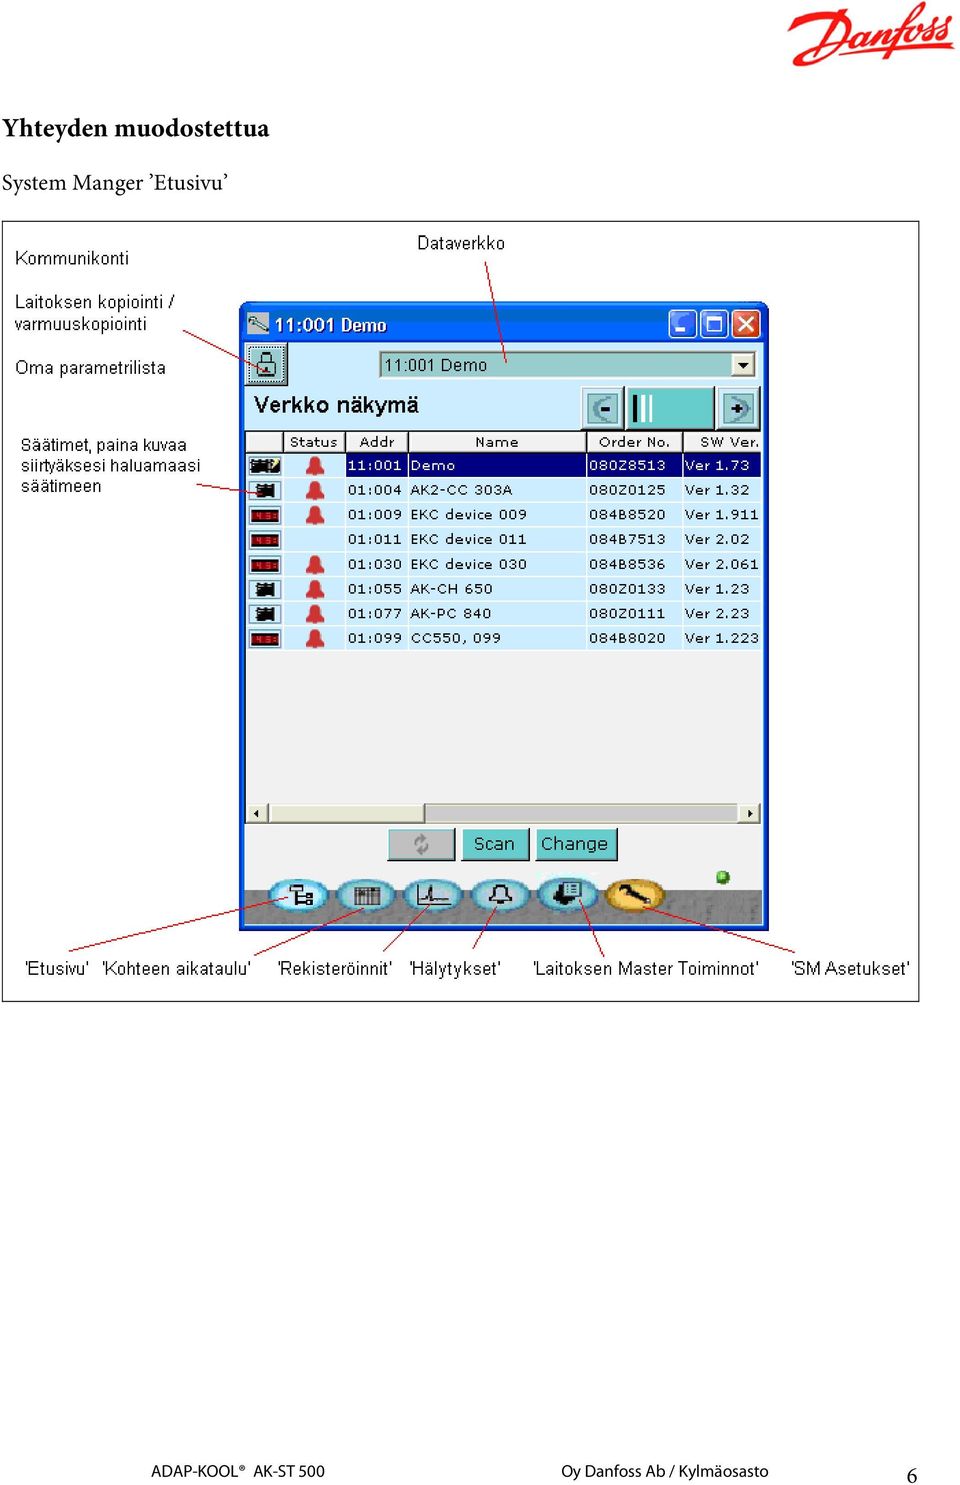Click the Name column header
This screenshot has height=1485, width=960.
coord(497,442)
